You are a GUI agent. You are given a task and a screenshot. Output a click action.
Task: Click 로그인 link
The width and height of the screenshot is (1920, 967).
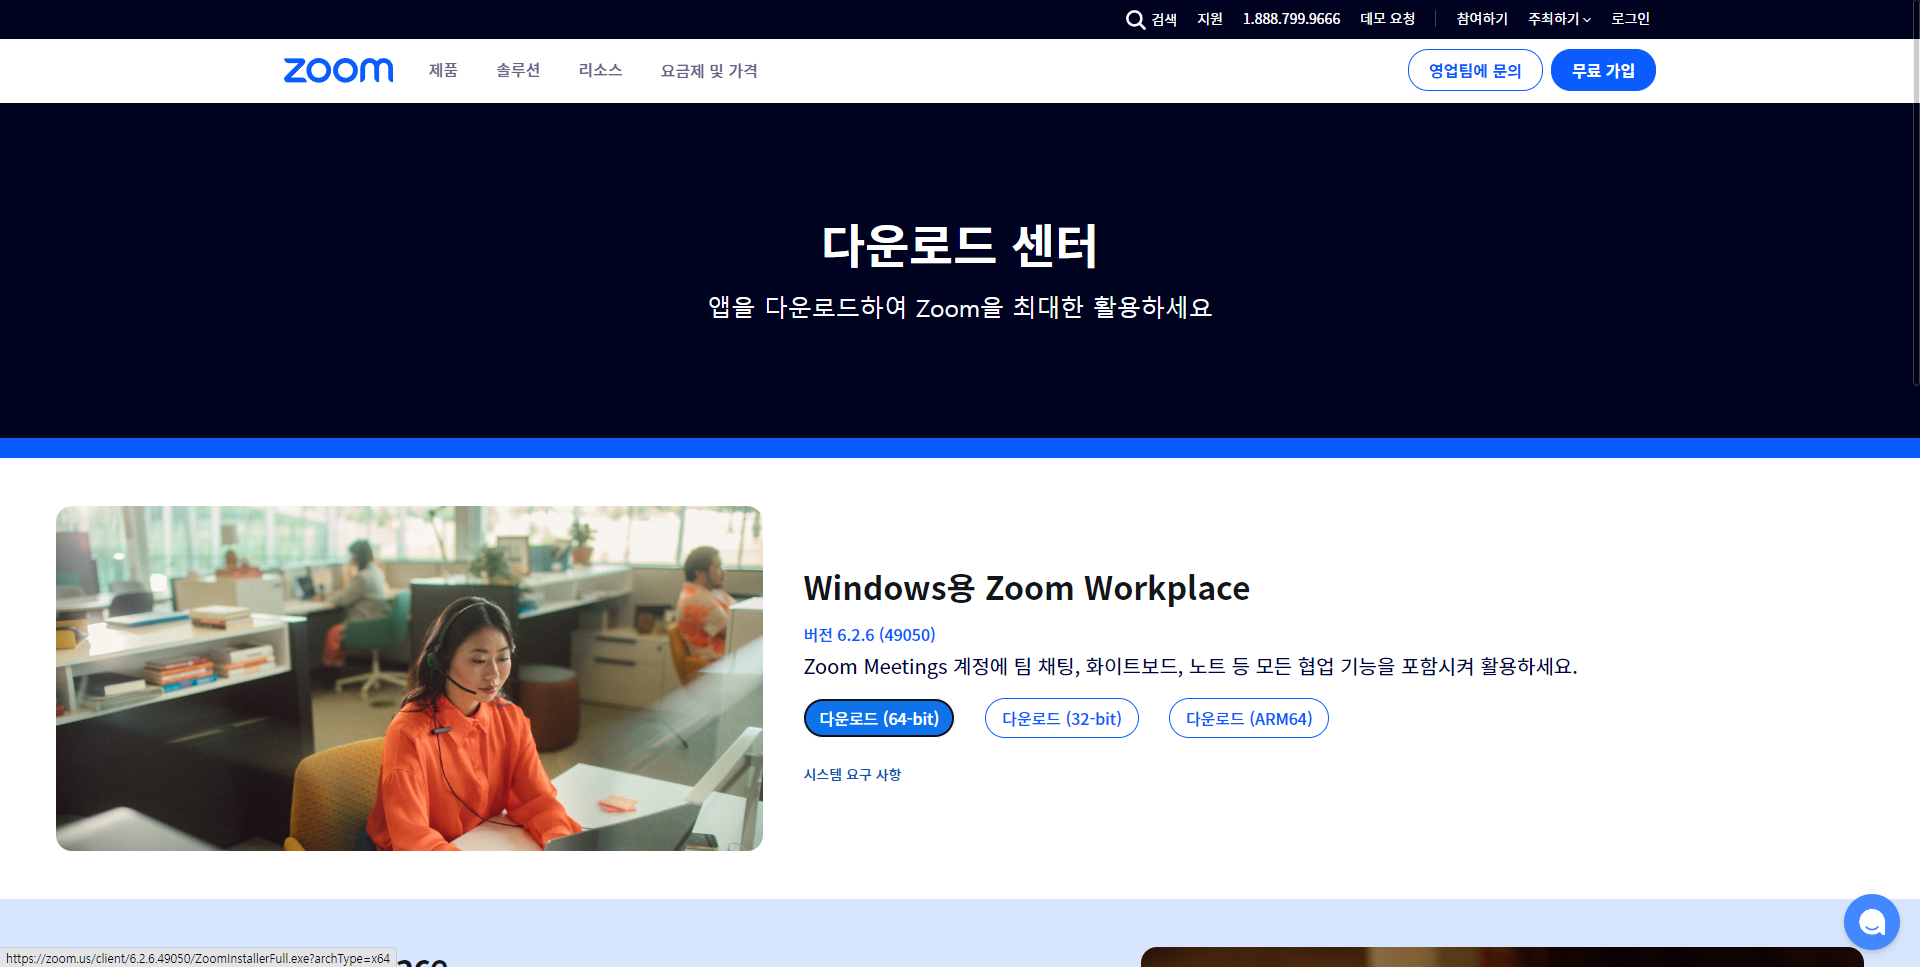1630,19
